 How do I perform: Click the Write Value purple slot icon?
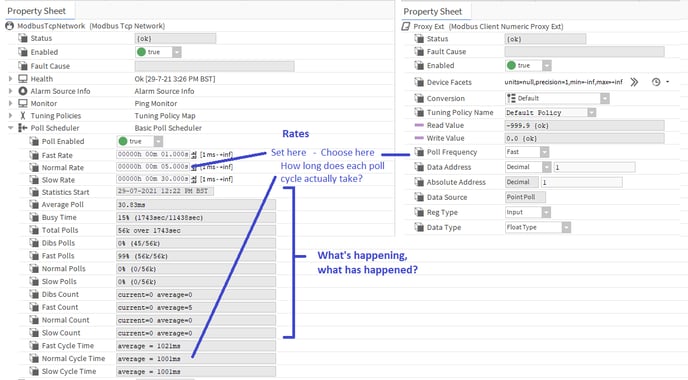419,138
